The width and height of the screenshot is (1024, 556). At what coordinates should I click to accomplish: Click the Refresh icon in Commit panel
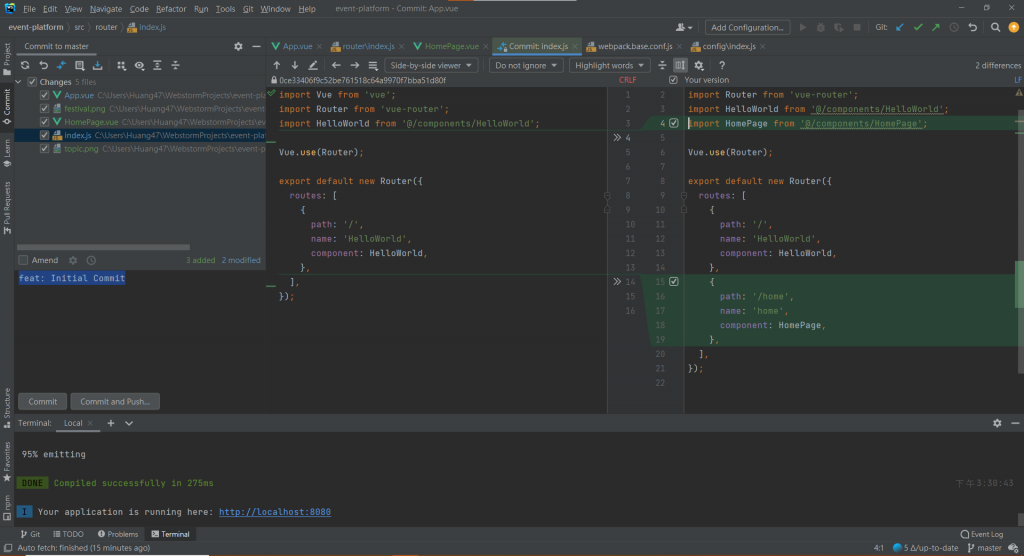(26, 65)
